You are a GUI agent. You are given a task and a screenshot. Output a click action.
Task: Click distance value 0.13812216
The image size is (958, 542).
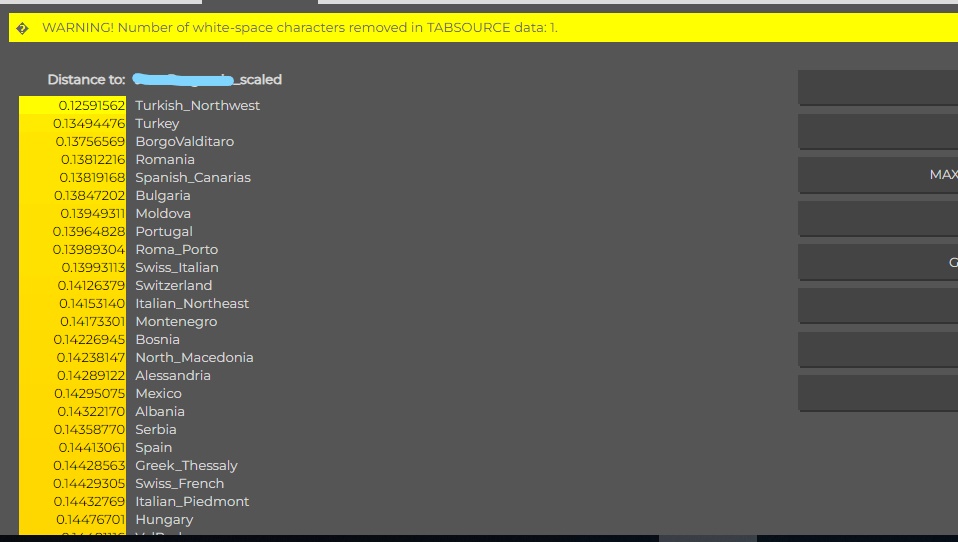tap(93, 159)
